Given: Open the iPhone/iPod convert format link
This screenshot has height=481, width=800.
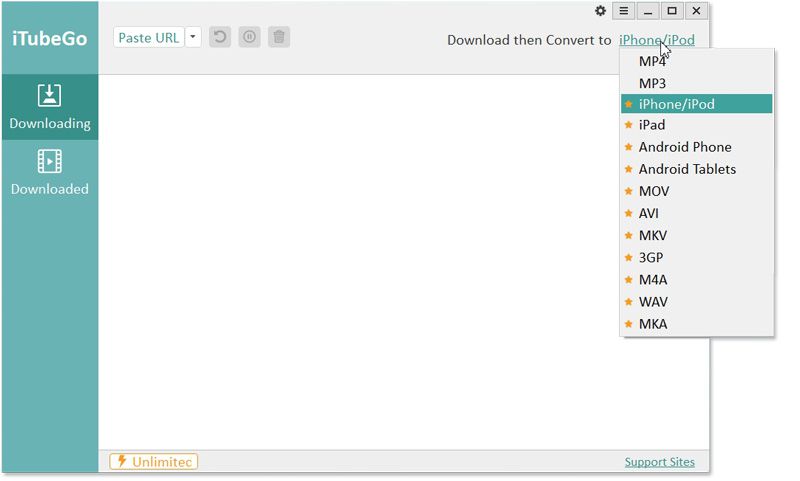Looking at the screenshot, I should pyautogui.click(x=657, y=40).
